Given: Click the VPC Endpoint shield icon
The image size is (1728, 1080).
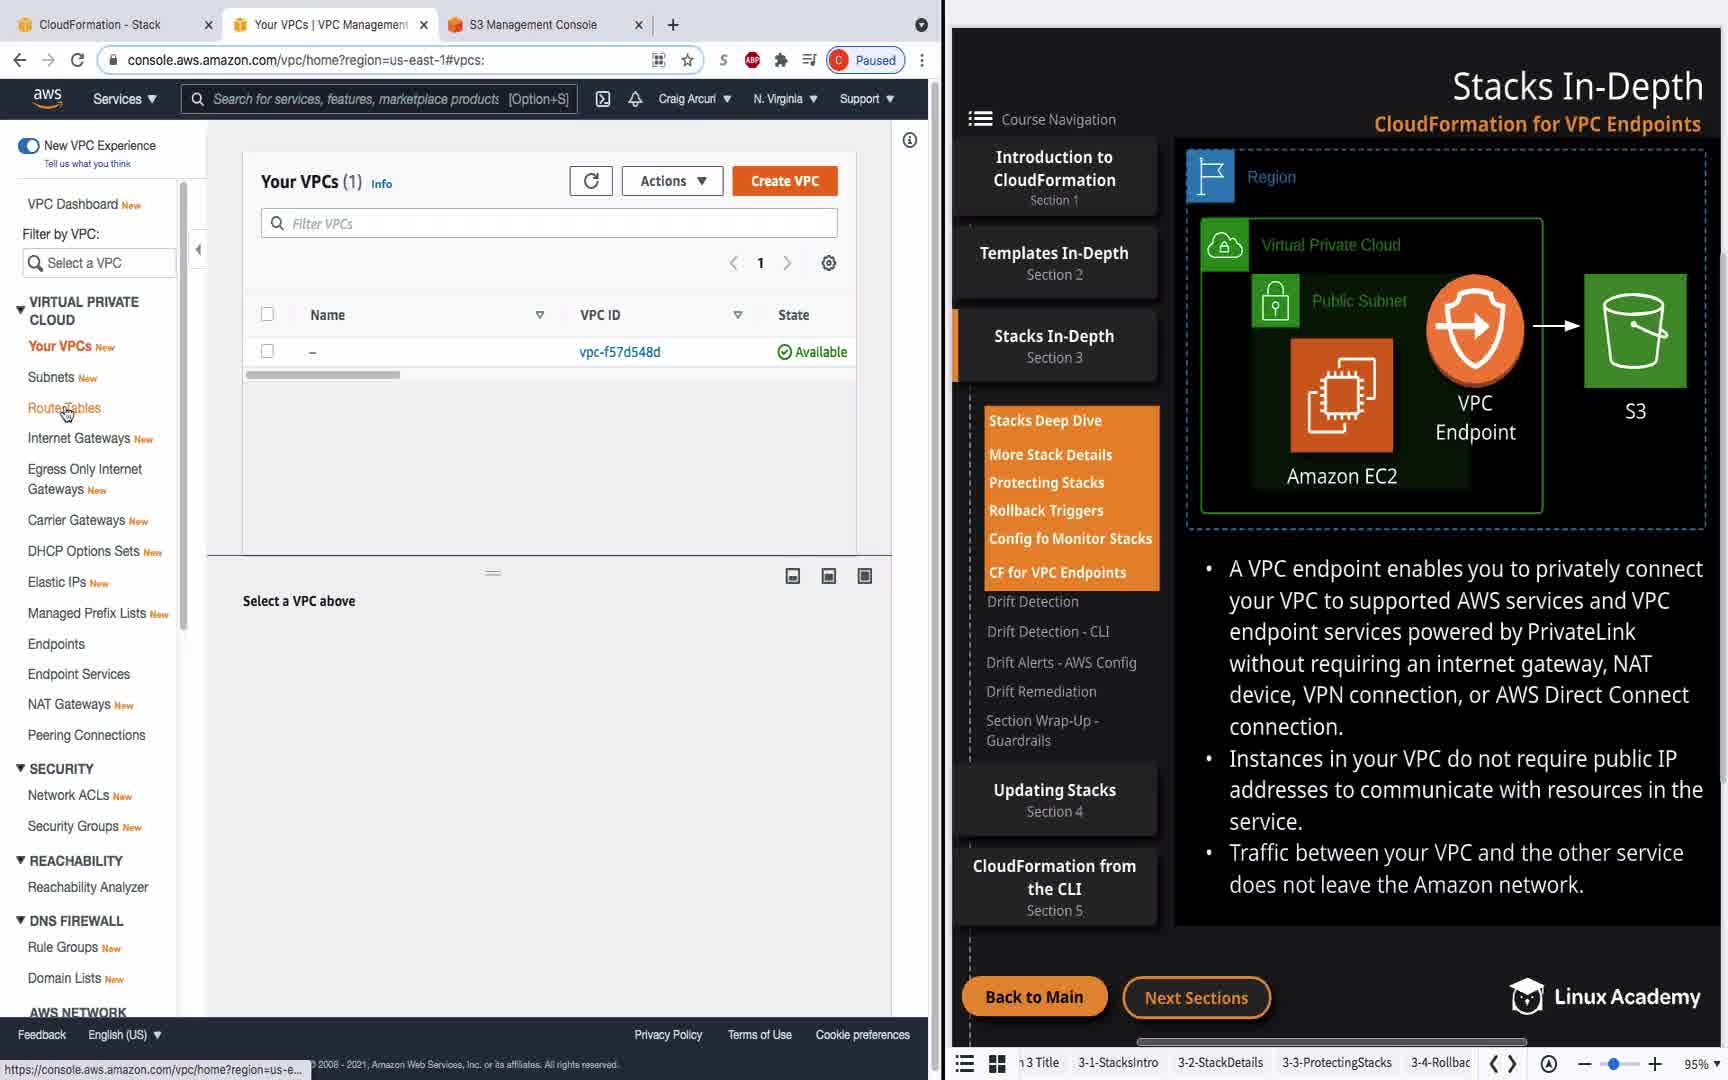Looking at the screenshot, I should coord(1475,329).
